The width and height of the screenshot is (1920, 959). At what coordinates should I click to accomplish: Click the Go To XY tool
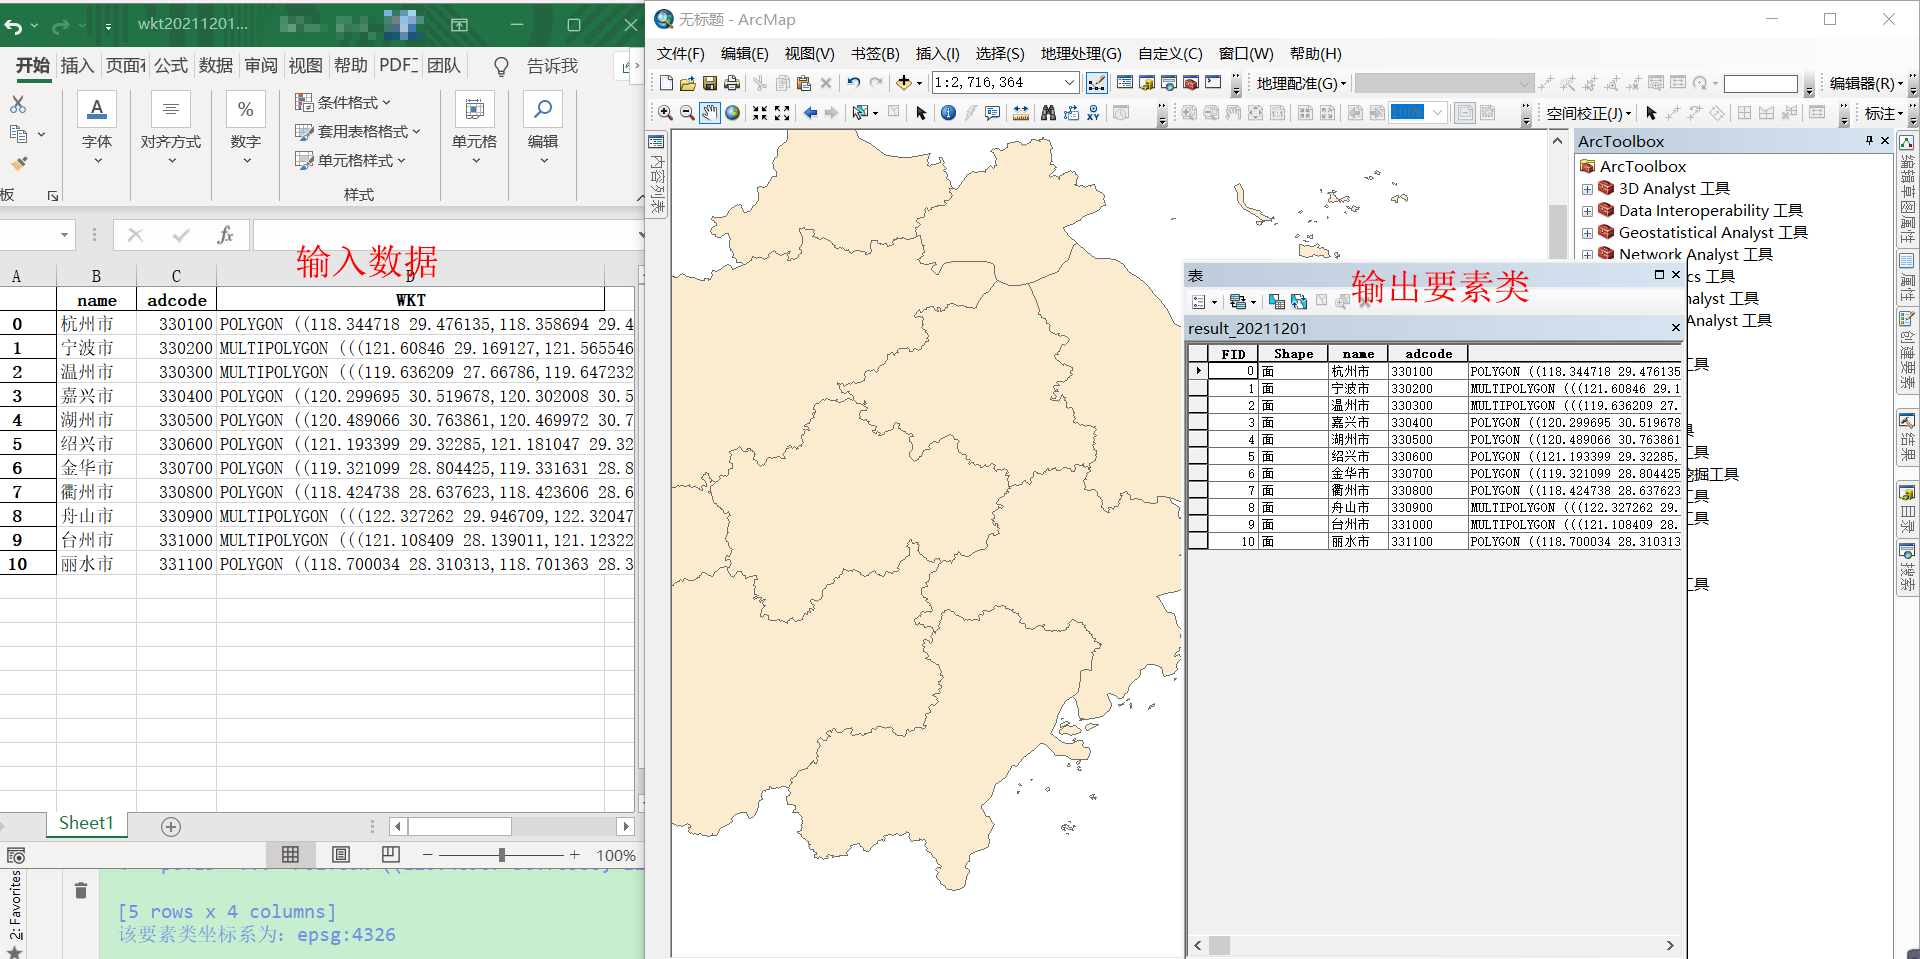pos(1093,113)
